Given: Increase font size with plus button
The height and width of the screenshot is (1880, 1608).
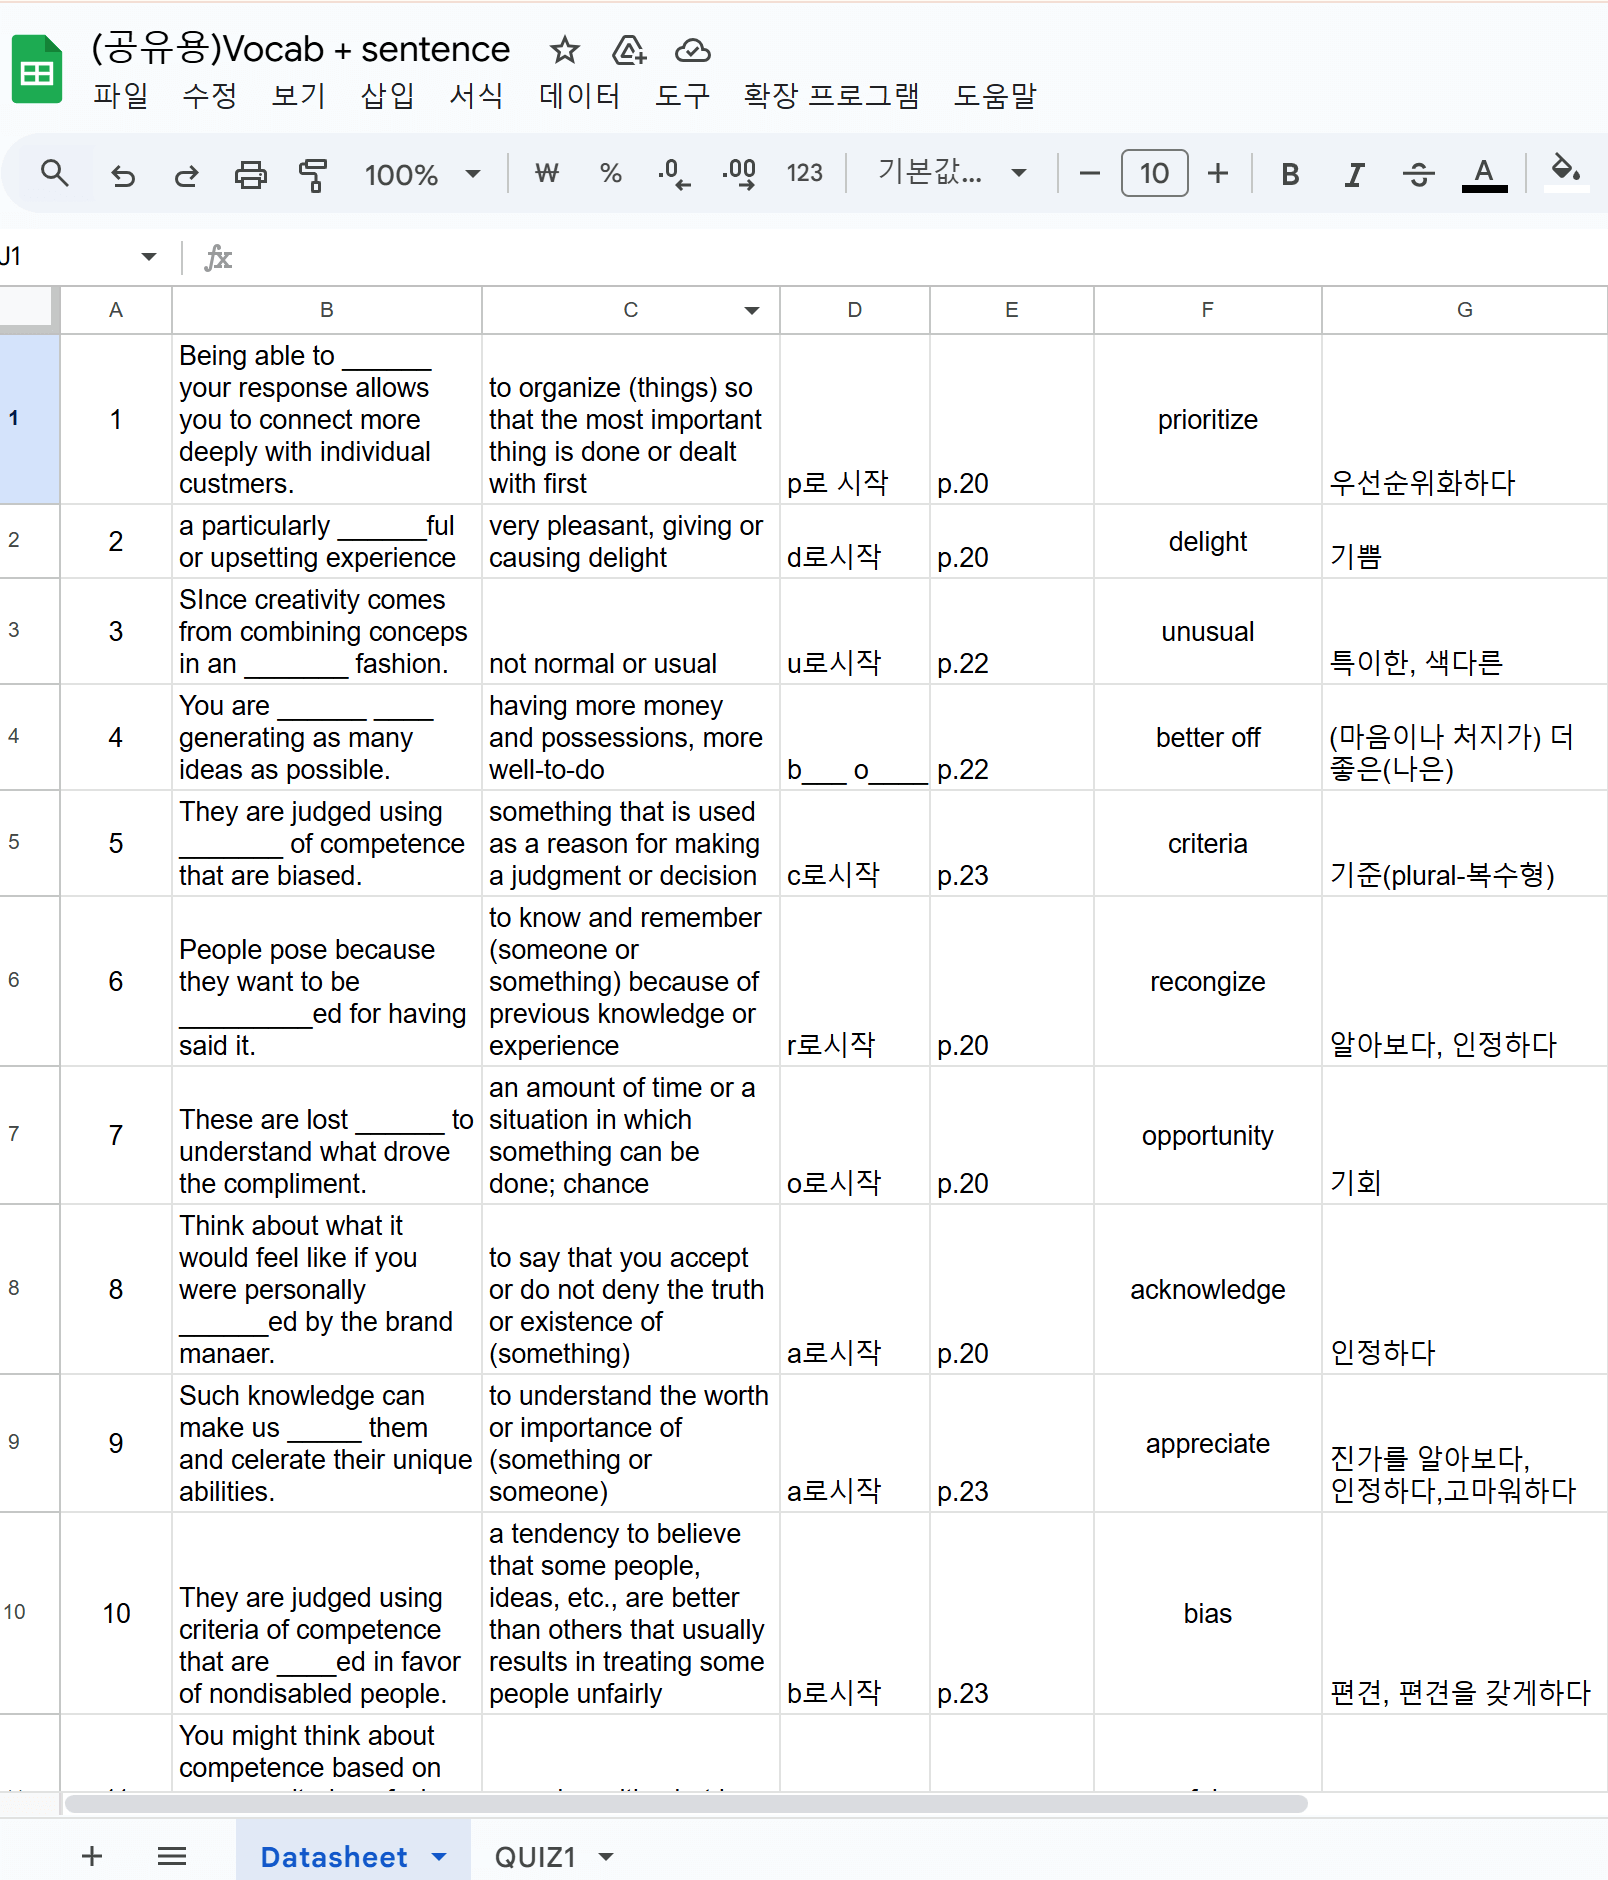Looking at the screenshot, I should tap(1218, 174).
